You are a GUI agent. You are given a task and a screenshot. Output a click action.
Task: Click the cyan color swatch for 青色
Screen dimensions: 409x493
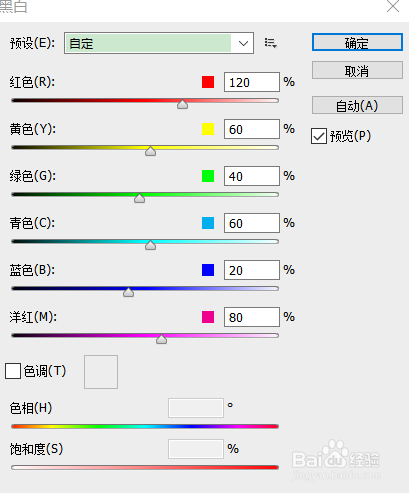pyautogui.click(x=208, y=223)
